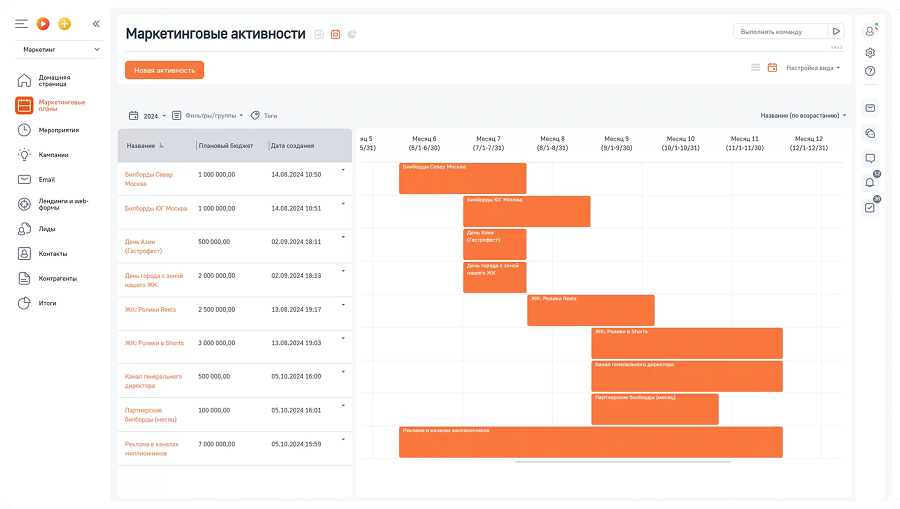This screenshot has width=900, height=509.
Task: Click the yellow plus quick-add icon
Action: (x=65, y=23)
